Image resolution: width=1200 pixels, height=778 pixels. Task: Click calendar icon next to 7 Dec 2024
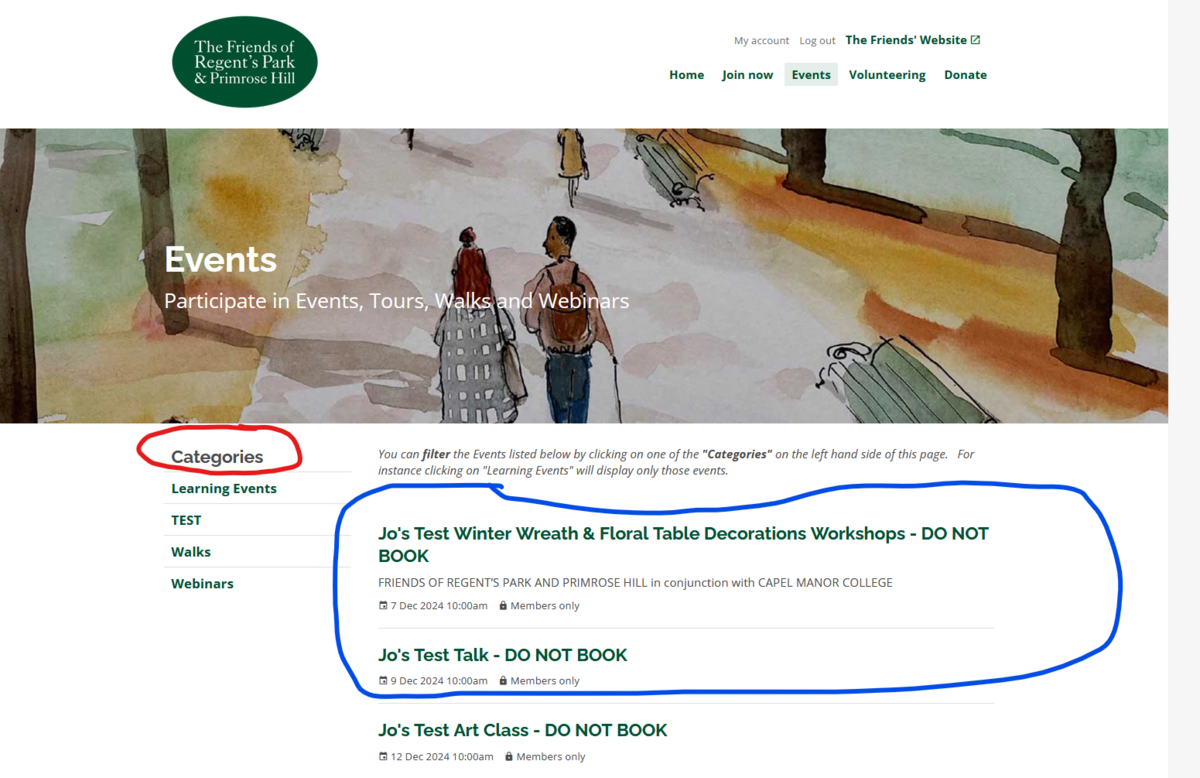click(383, 606)
